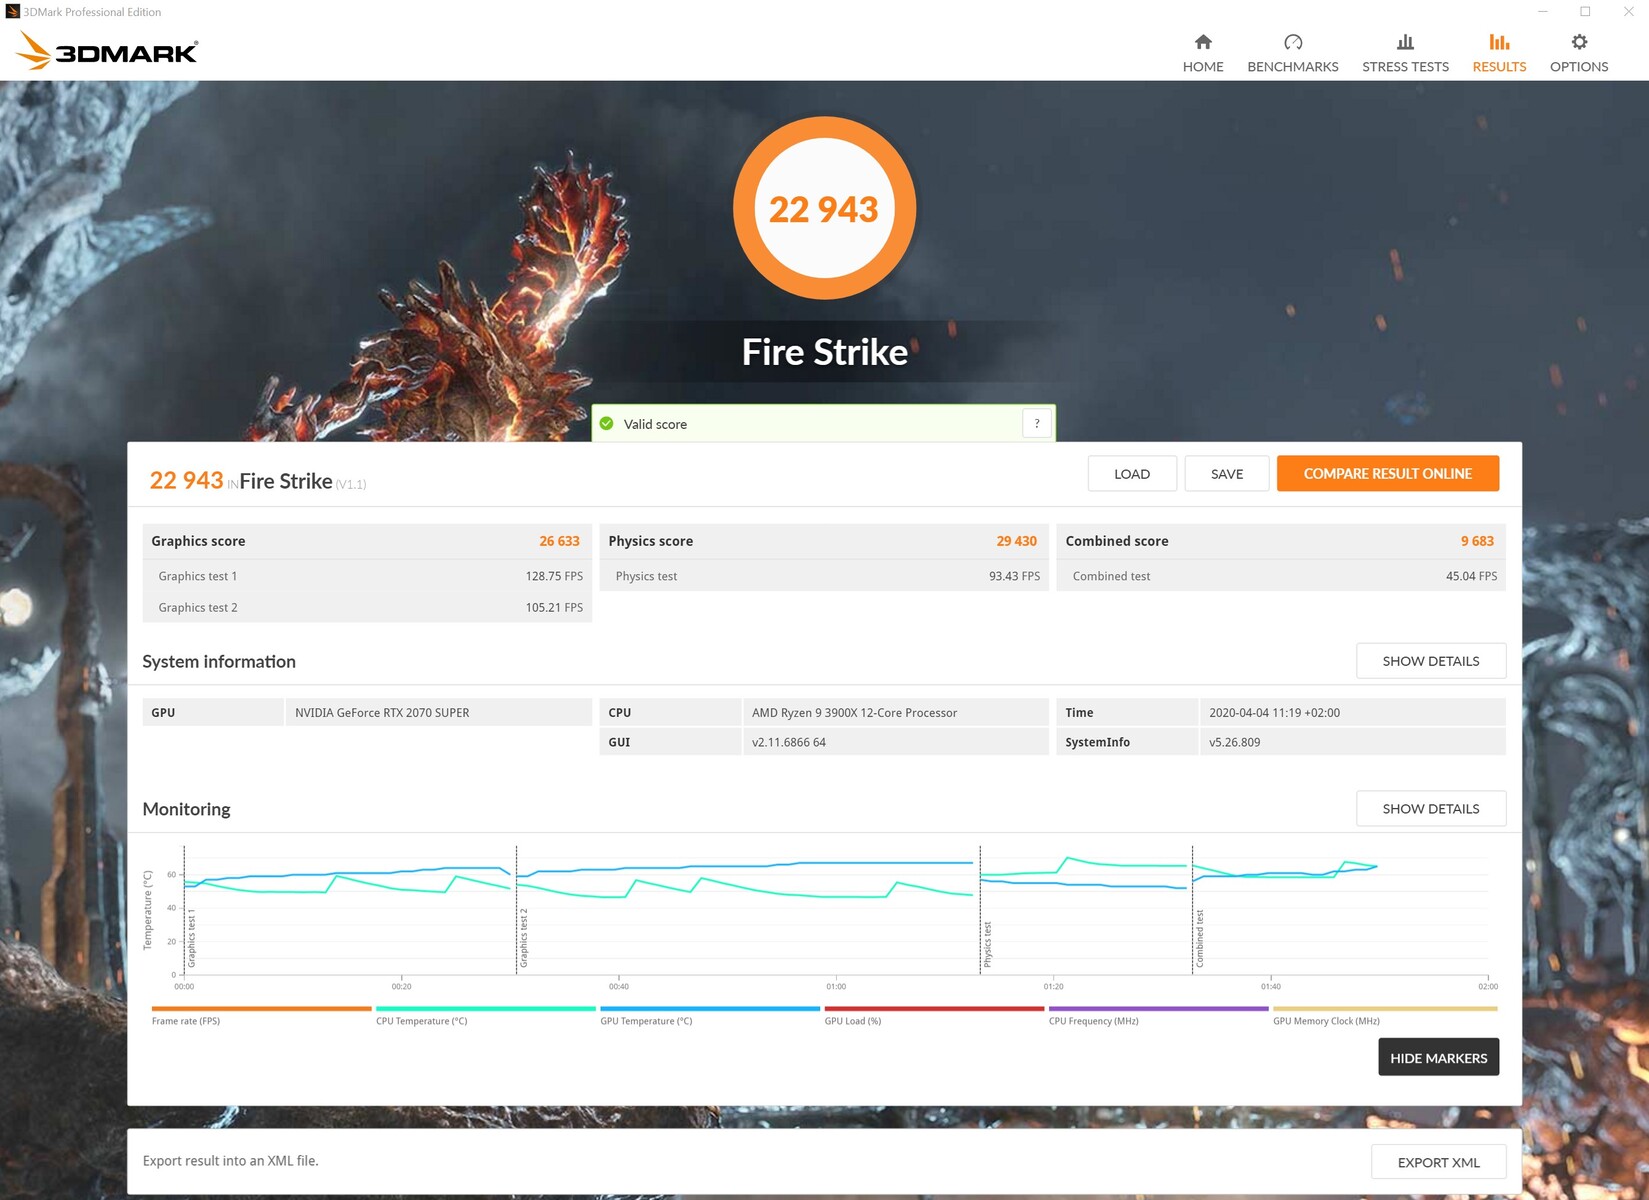Screen dimensions: 1649x1200
Task: Switch to the BENCHMARKS tab
Action: (1293, 54)
